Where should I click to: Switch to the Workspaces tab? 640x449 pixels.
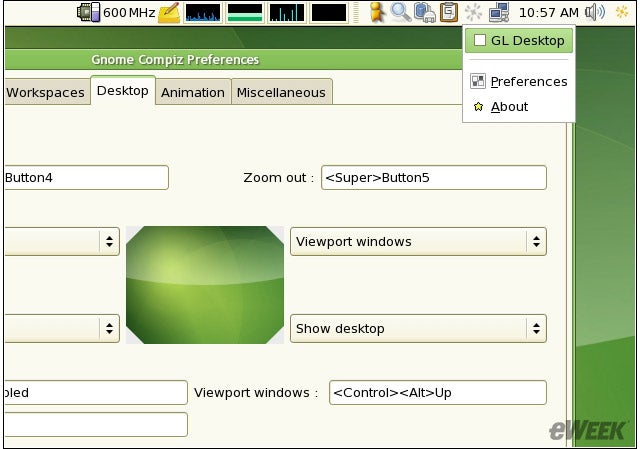[x=47, y=92]
